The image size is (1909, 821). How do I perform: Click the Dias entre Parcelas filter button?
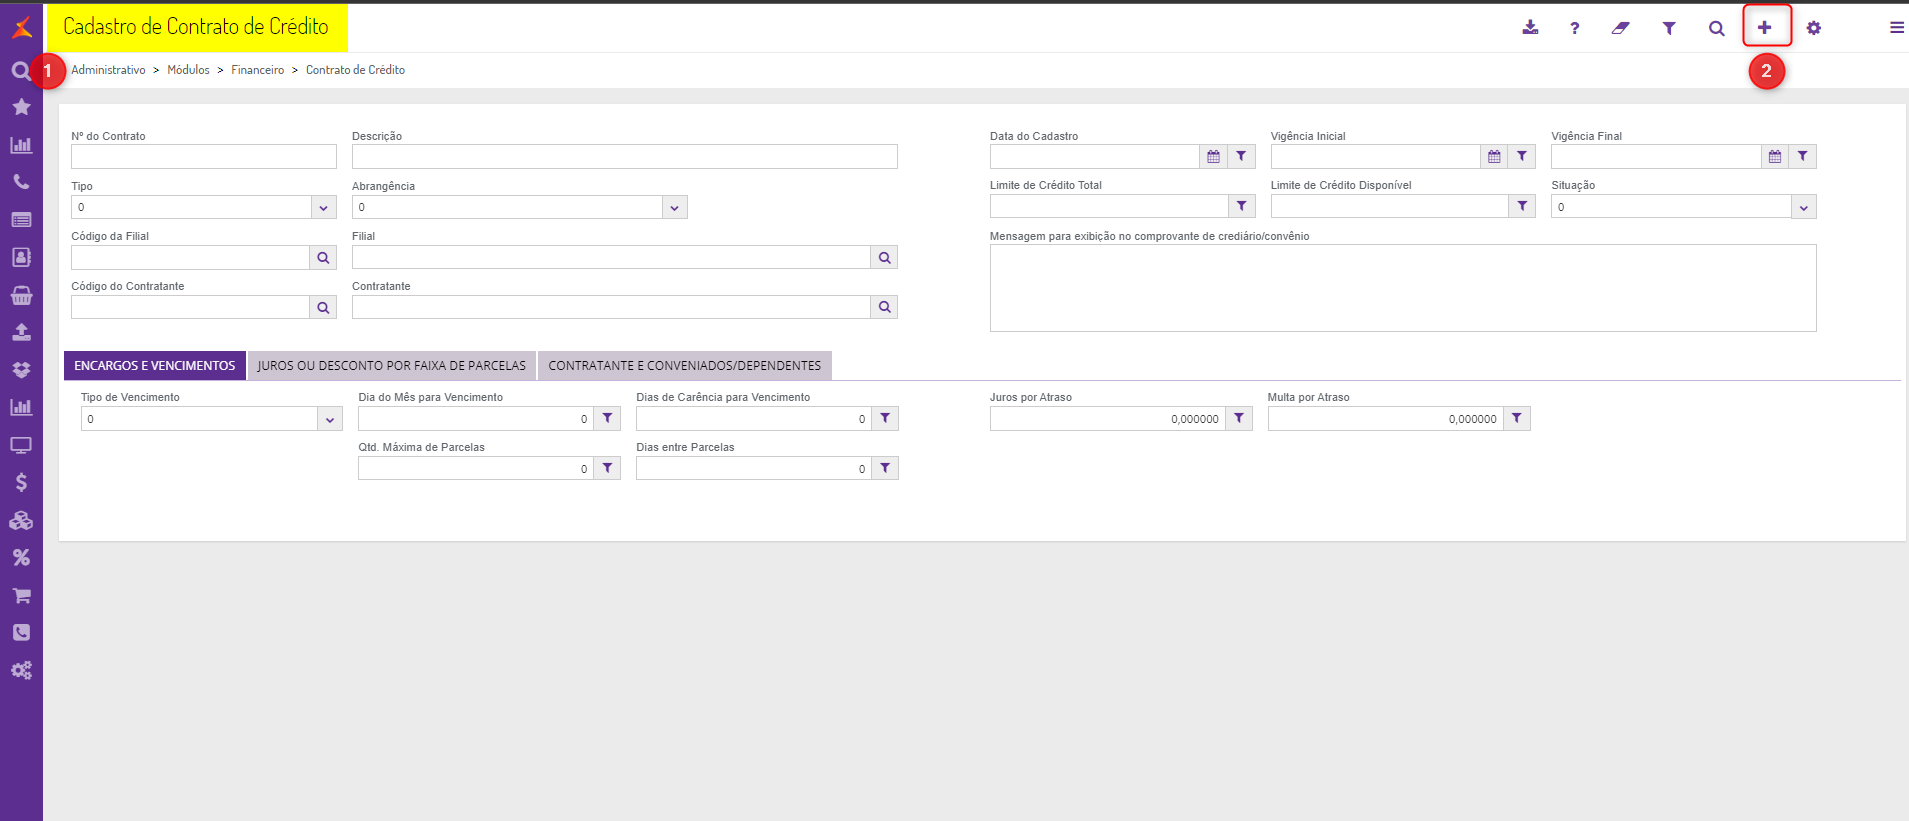(x=885, y=468)
